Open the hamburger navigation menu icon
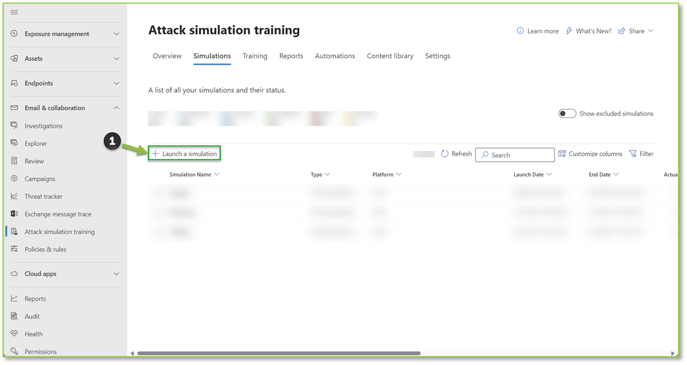The height and width of the screenshot is (365, 687). pyautogui.click(x=14, y=12)
